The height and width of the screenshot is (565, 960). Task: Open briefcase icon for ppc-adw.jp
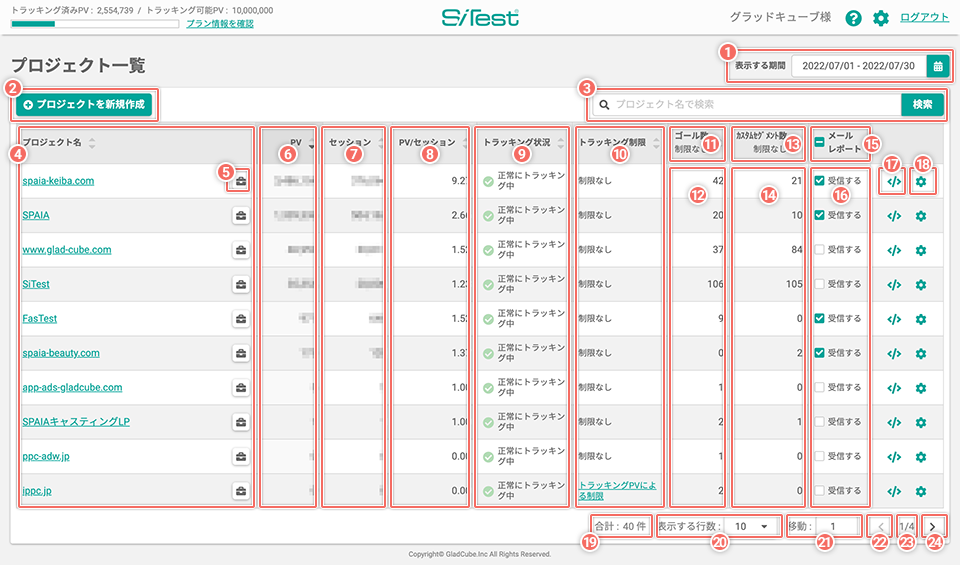pos(241,457)
